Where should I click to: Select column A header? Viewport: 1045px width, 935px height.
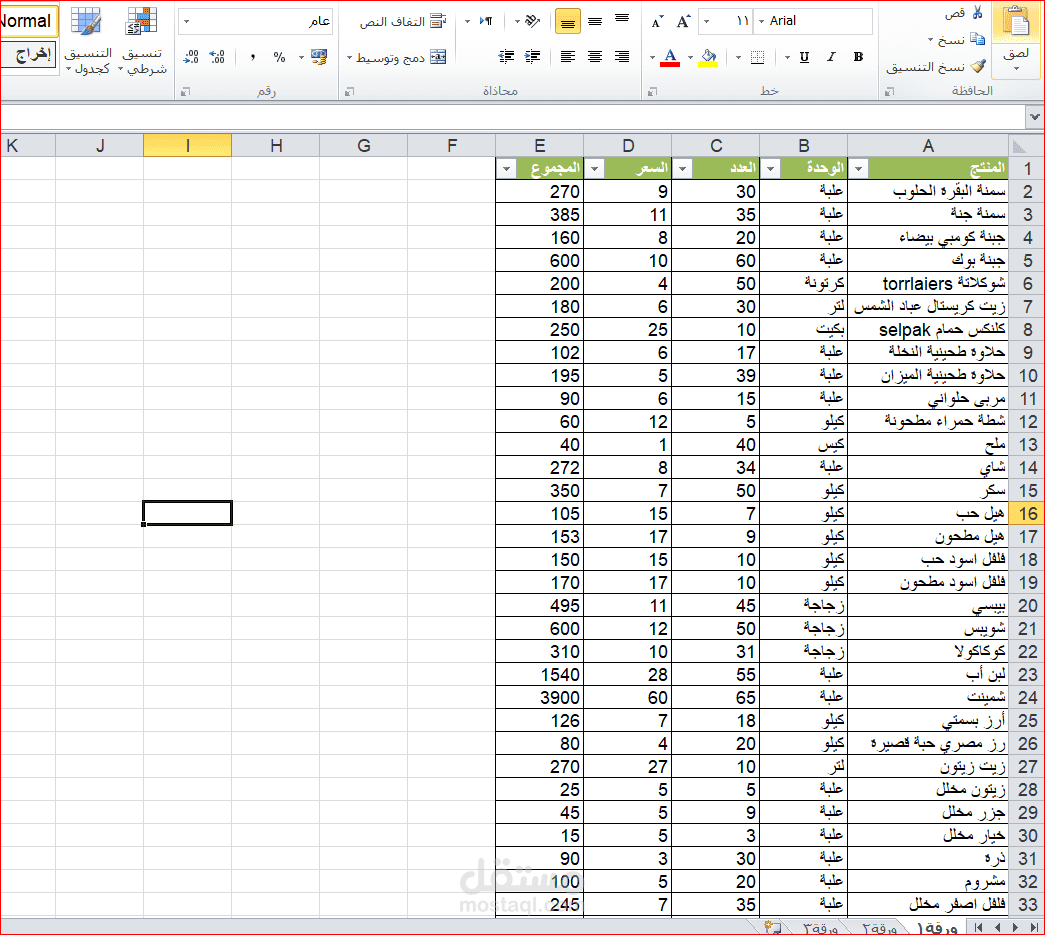pyautogui.click(x=928, y=145)
